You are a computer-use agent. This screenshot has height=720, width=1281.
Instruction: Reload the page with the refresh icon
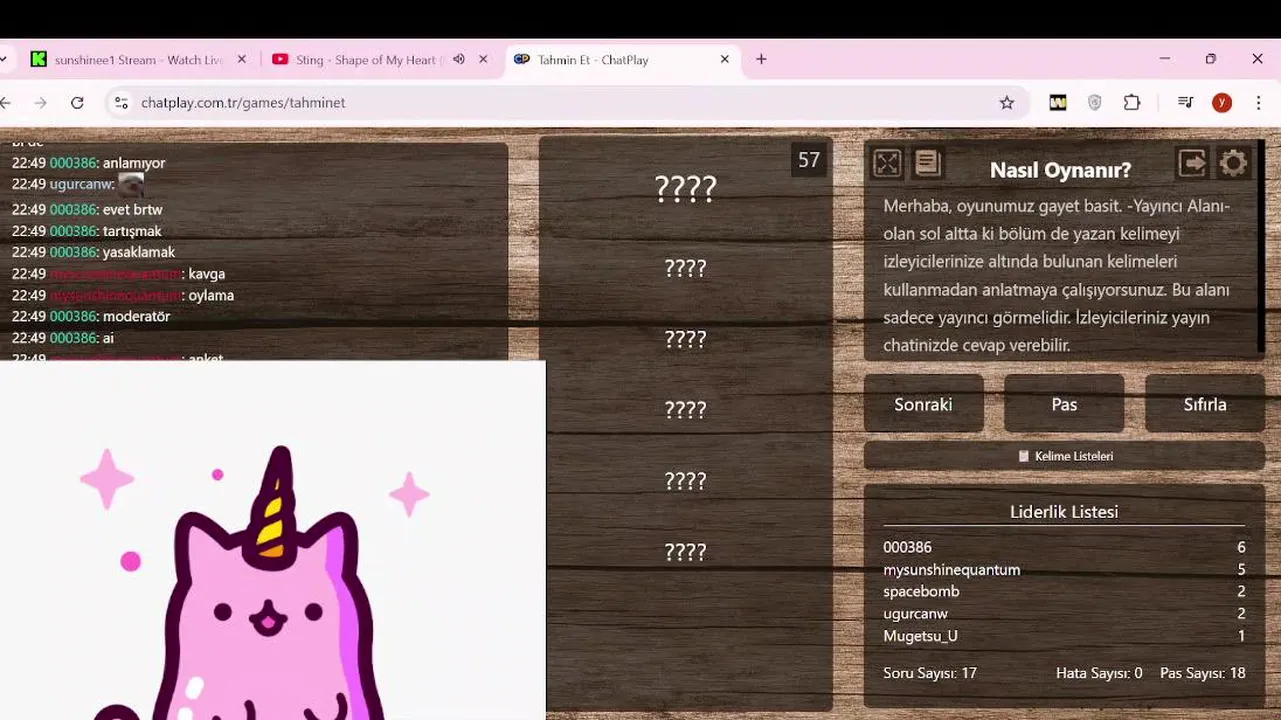click(x=77, y=102)
